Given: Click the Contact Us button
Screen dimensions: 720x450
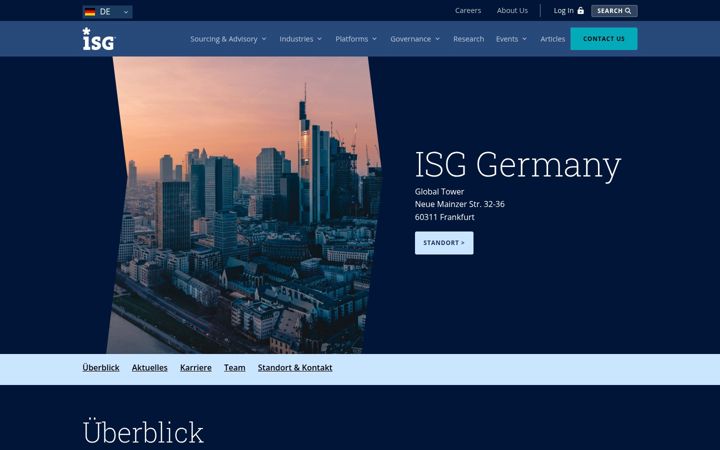Looking at the screenshot, I should [x=604, y=39].
